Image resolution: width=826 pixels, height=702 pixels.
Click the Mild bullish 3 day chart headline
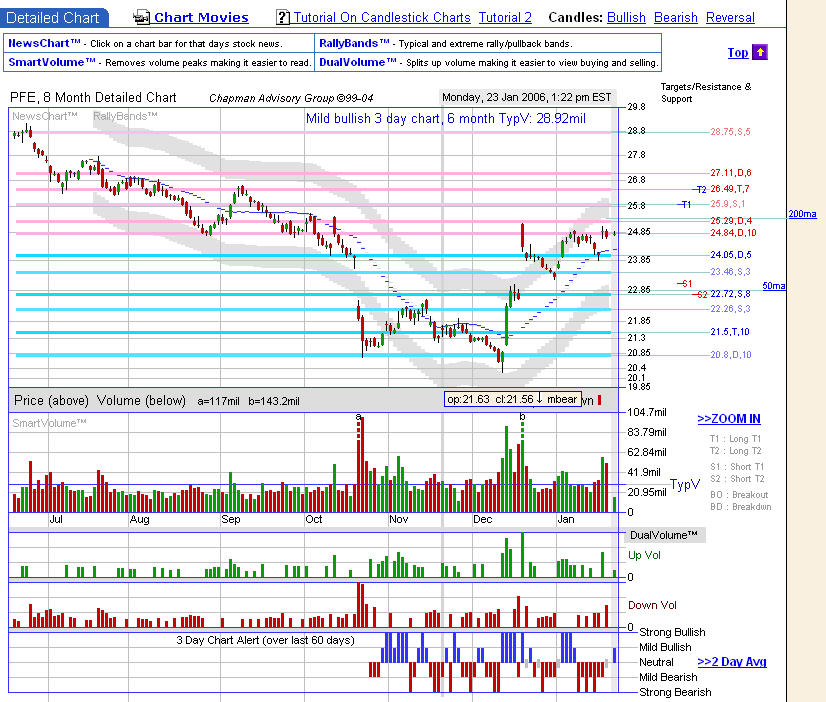tap(445, 118)
